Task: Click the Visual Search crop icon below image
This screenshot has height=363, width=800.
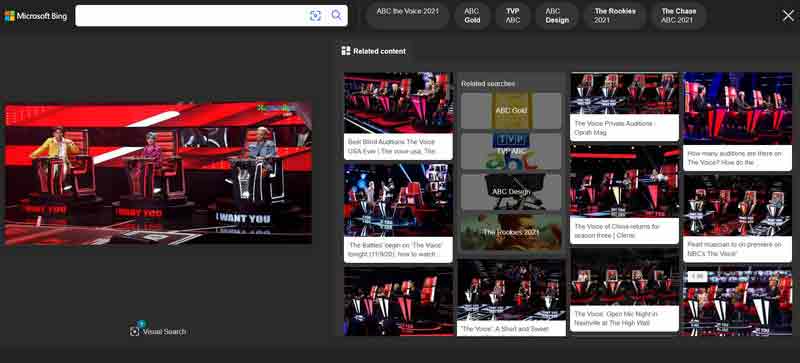Action: (135, 331)
